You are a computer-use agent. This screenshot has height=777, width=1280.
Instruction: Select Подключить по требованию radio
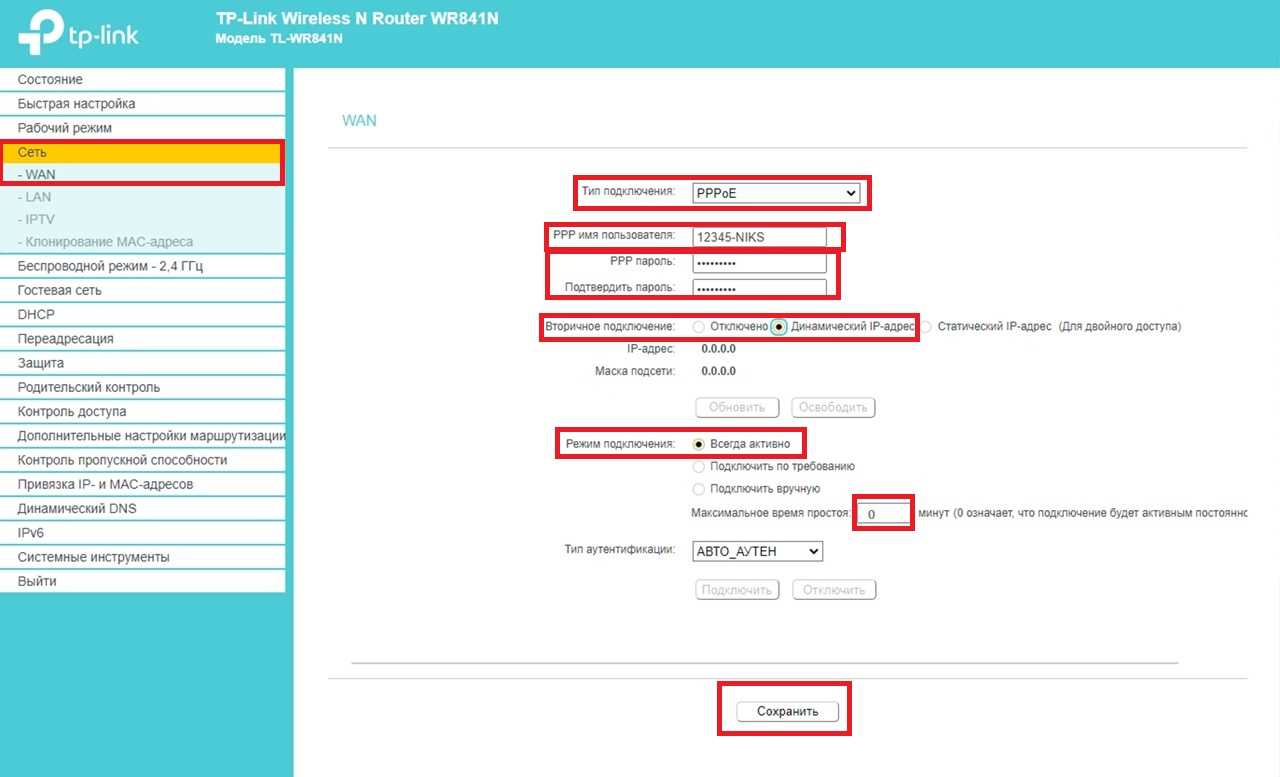(698, 467)
